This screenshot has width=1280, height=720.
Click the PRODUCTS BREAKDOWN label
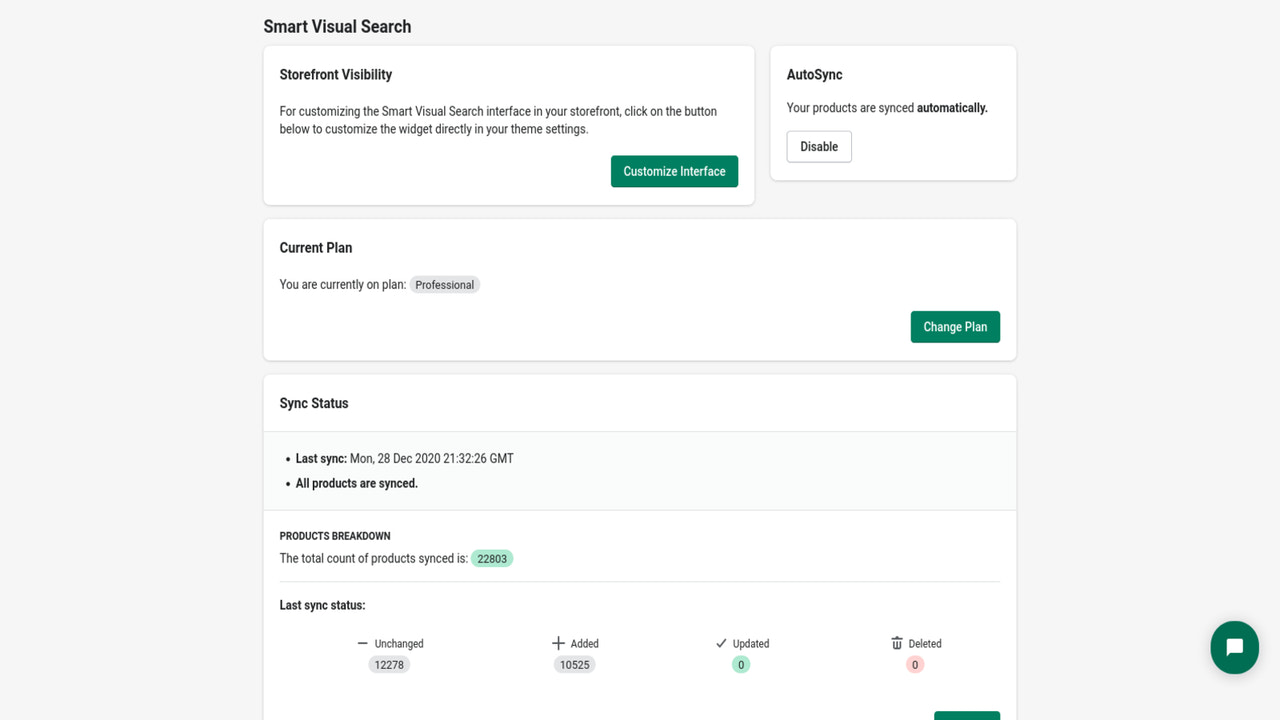[x=334, y=535]
